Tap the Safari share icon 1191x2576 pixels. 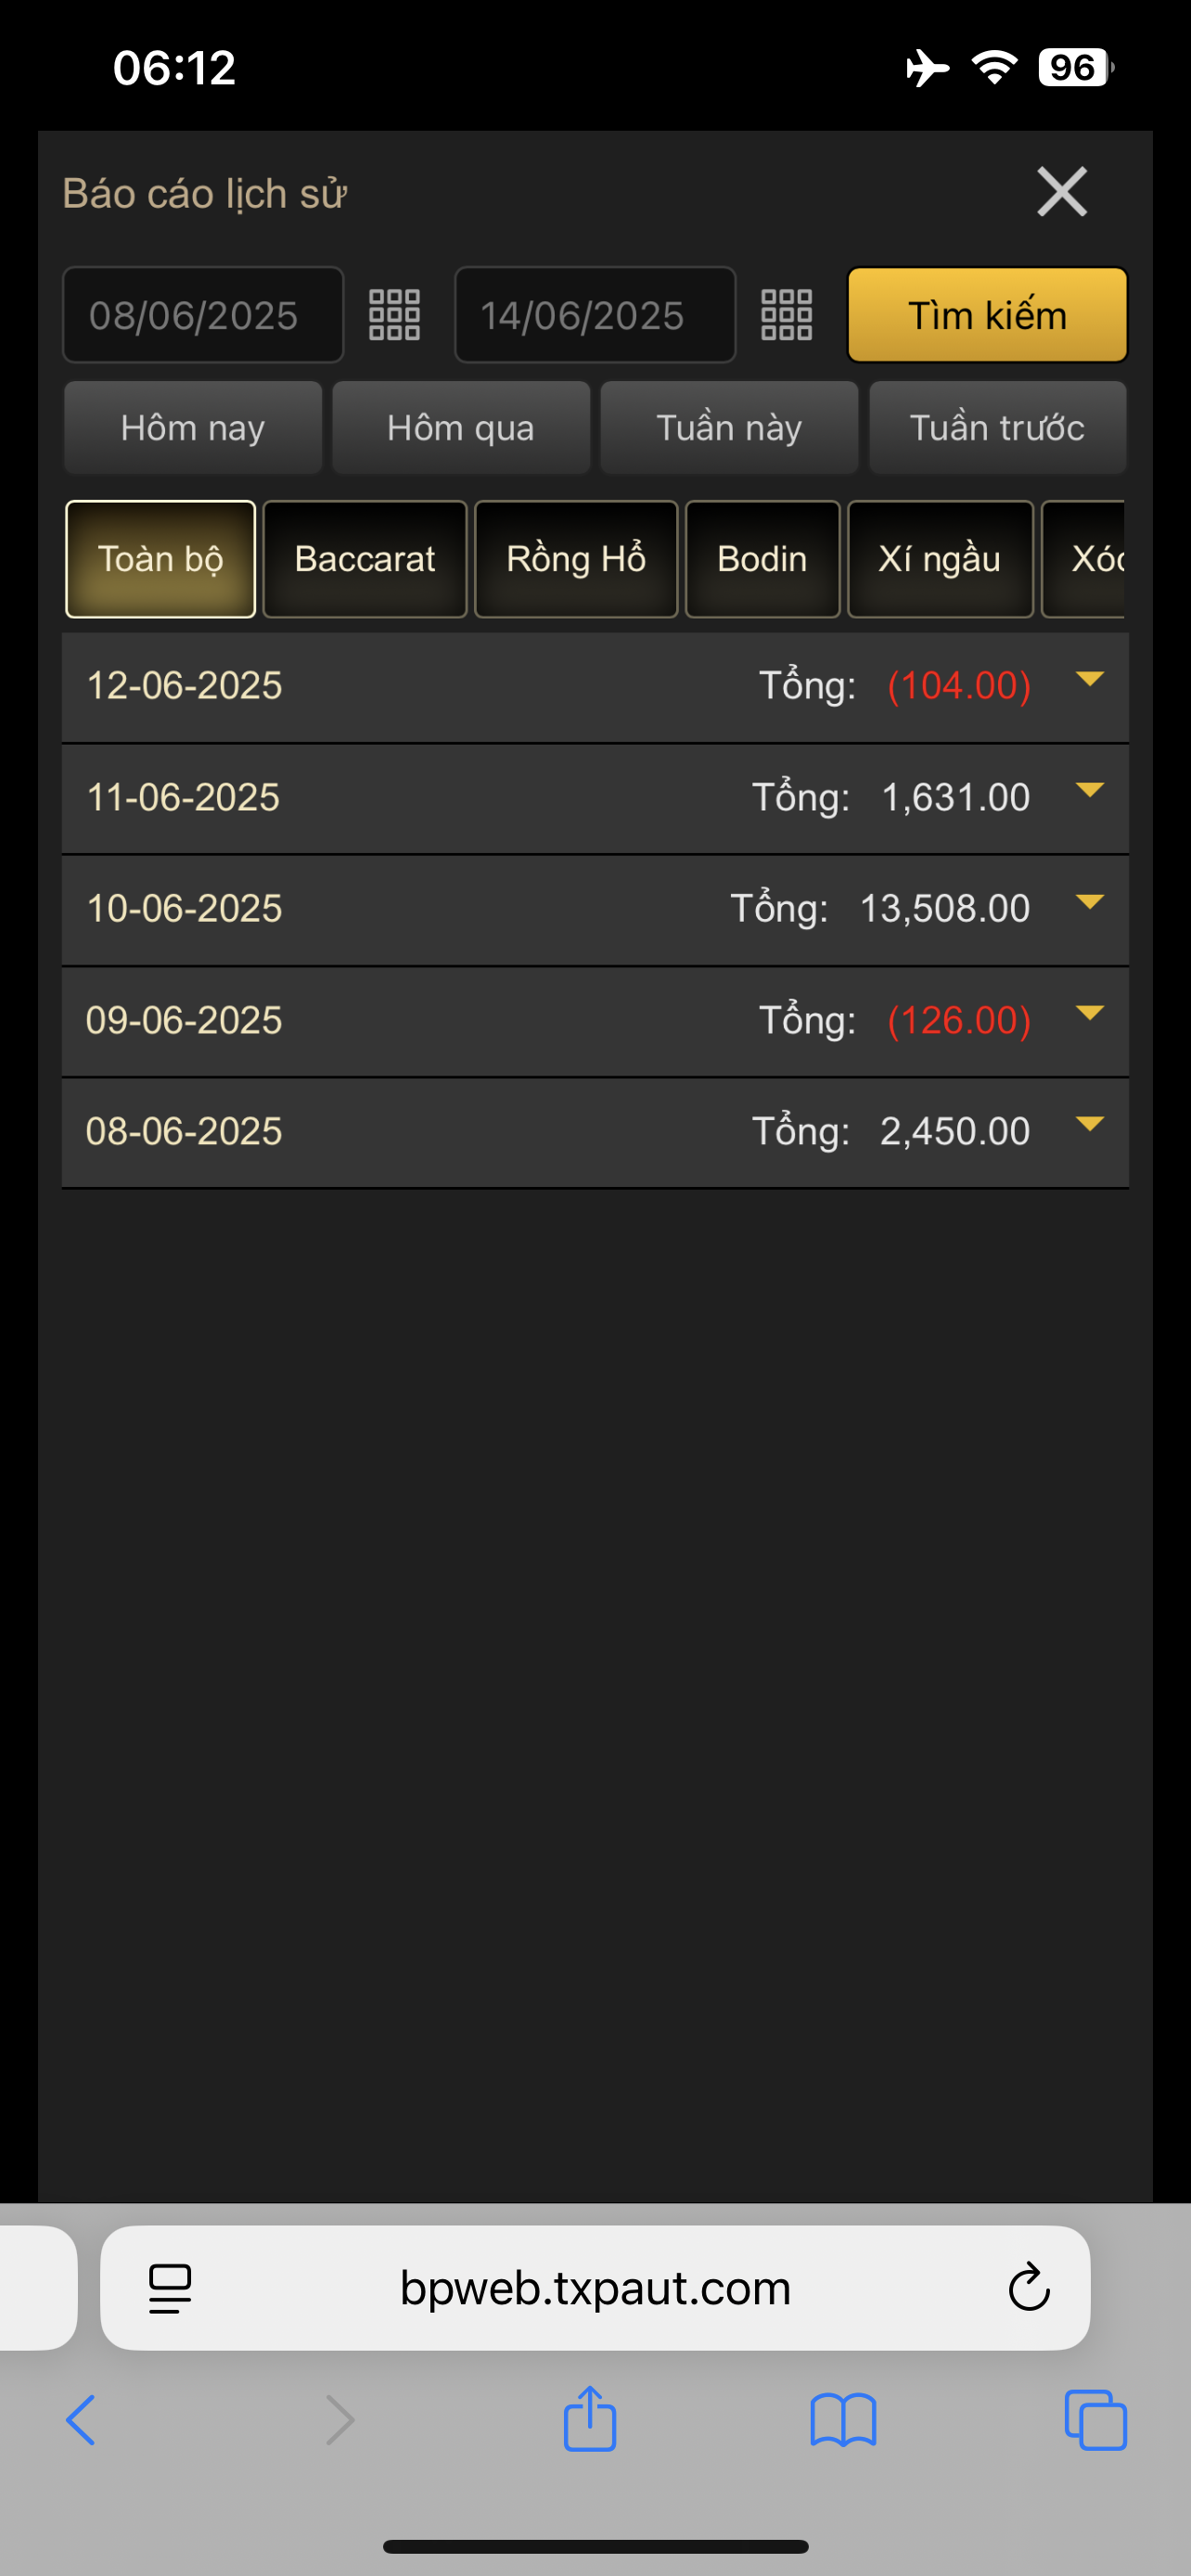coord(590,2420)
